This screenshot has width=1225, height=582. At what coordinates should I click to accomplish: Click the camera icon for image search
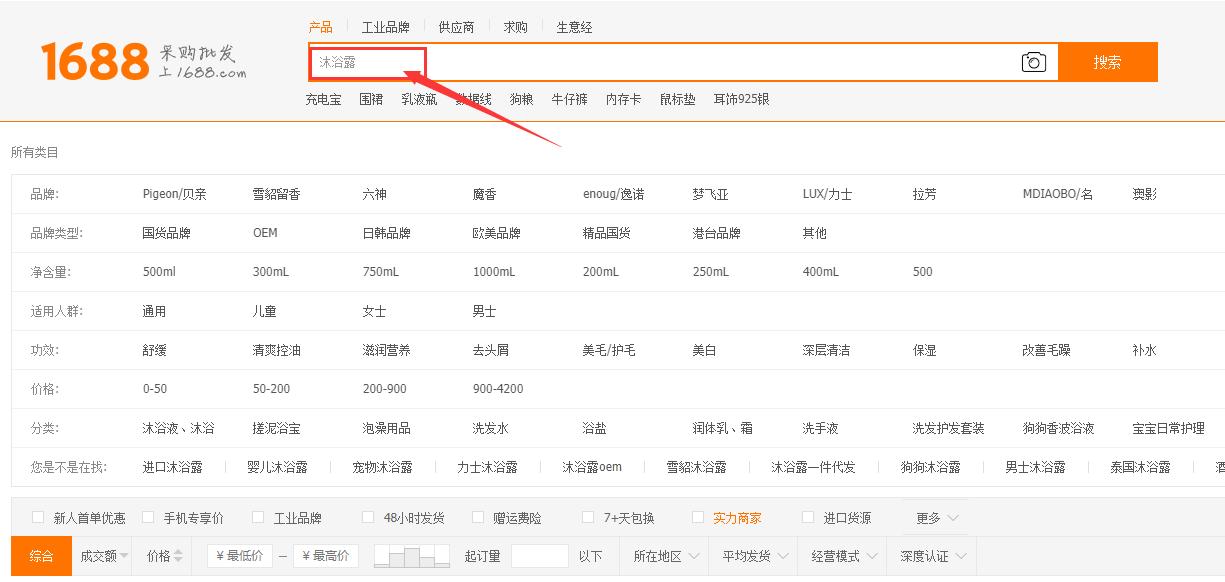click(1034, 61)
